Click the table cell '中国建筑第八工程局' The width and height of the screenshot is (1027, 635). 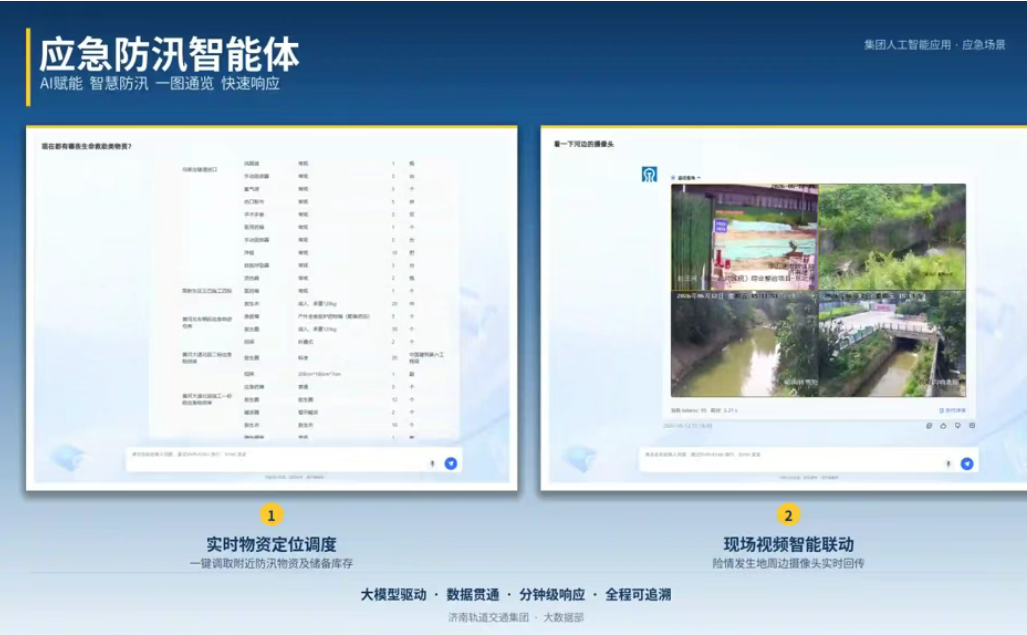tap(426, 357)
